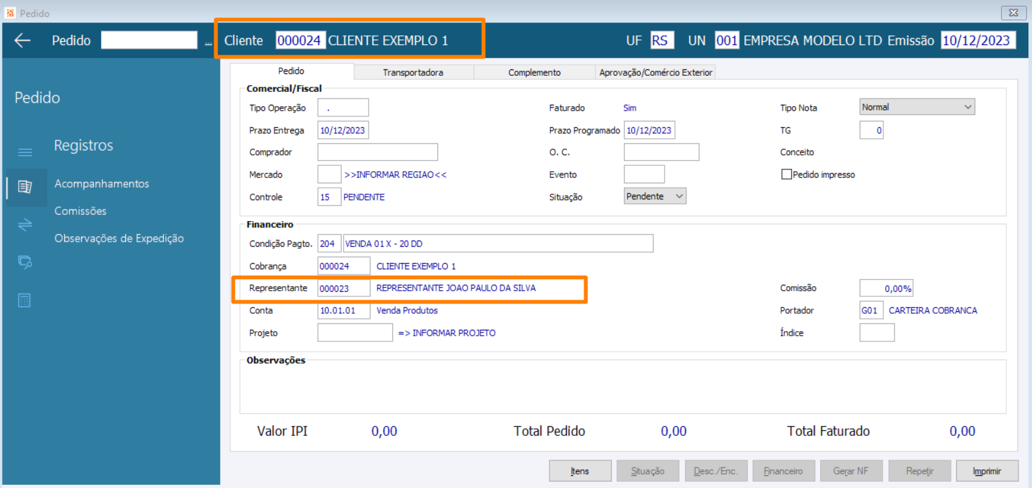
Task: Toggle the Pedido impresso checkbox
Action: 785,175
